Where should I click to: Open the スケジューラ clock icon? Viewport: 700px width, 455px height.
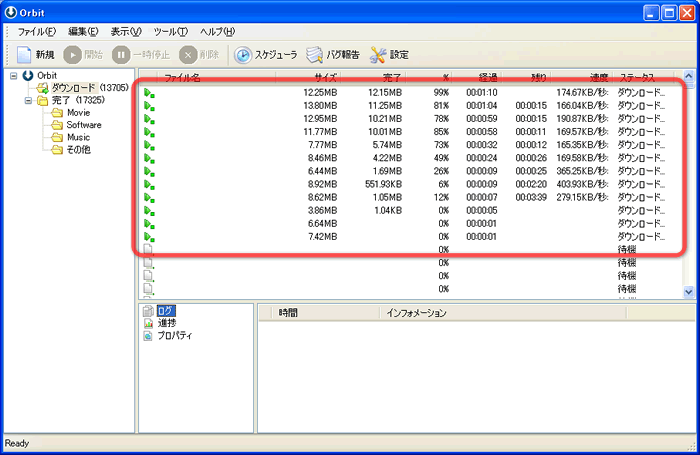point(243,55)
